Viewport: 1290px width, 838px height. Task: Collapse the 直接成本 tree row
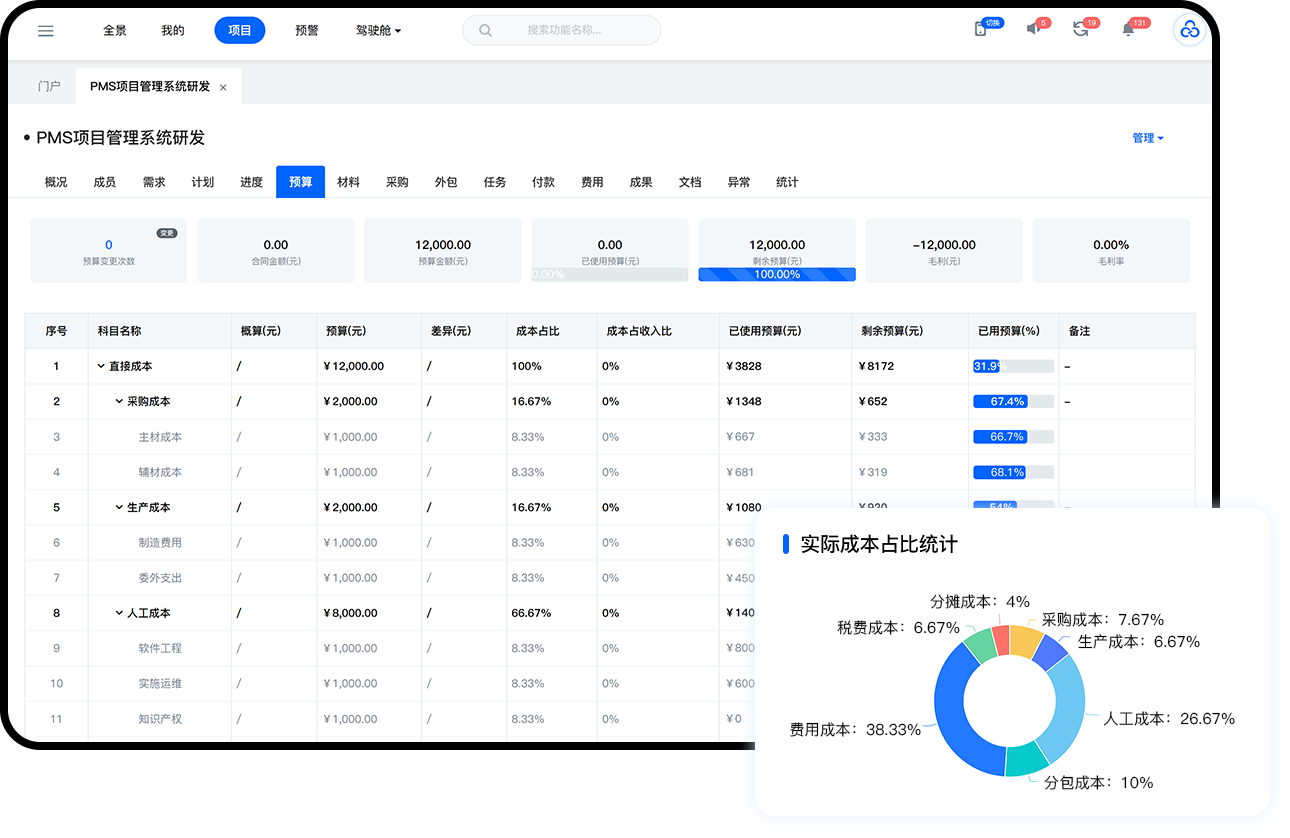click(101, 367)
